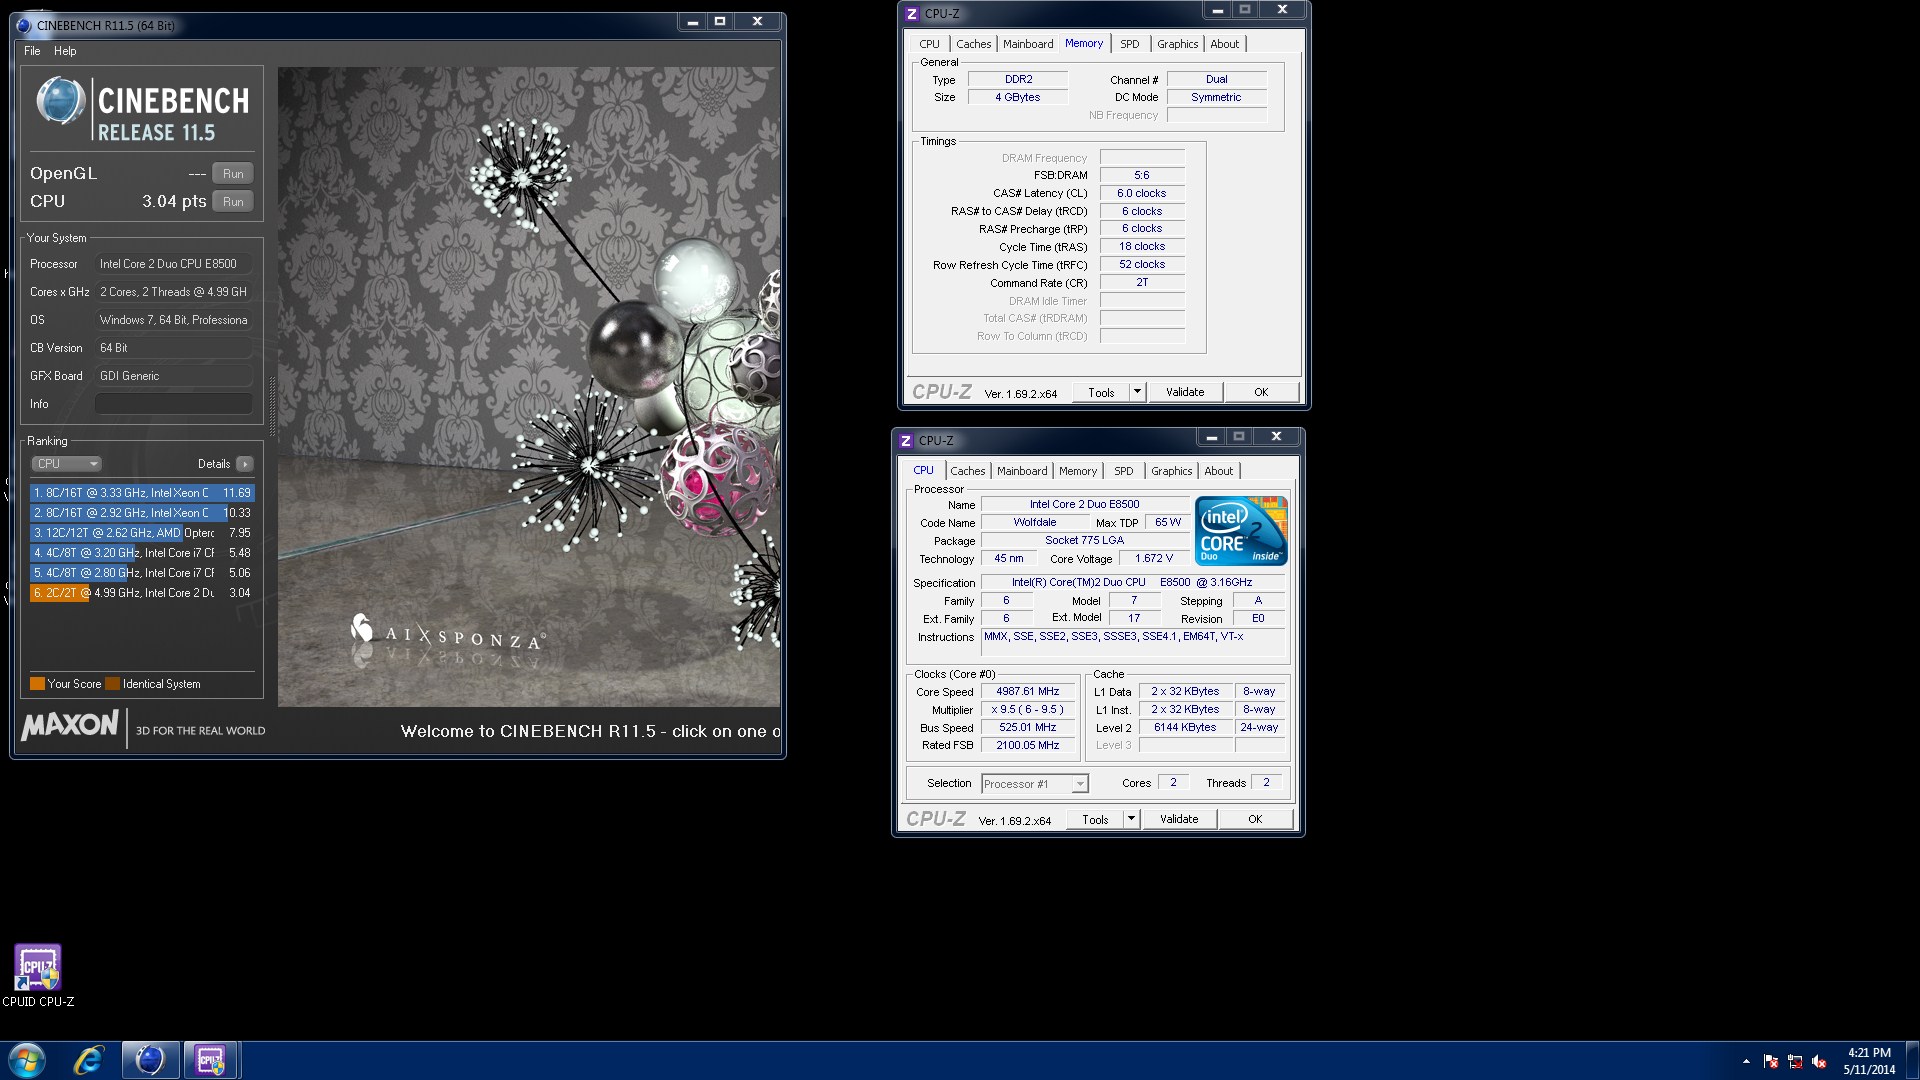Open the Help menu in Cinebench
Viewport: 1920px width, 1080px height.
tap(65, 51)
